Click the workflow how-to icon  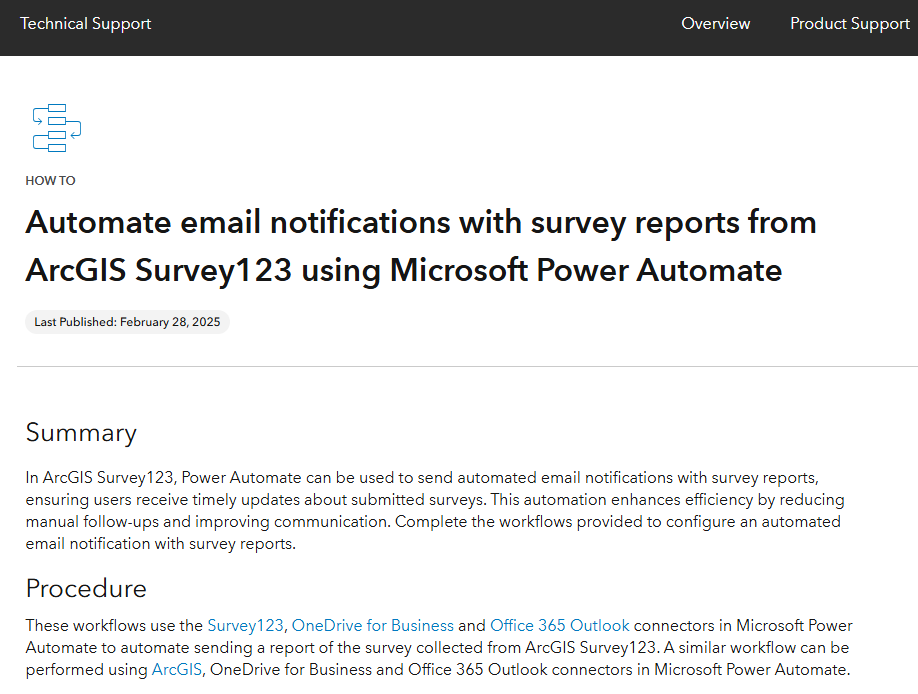[57, 128]
